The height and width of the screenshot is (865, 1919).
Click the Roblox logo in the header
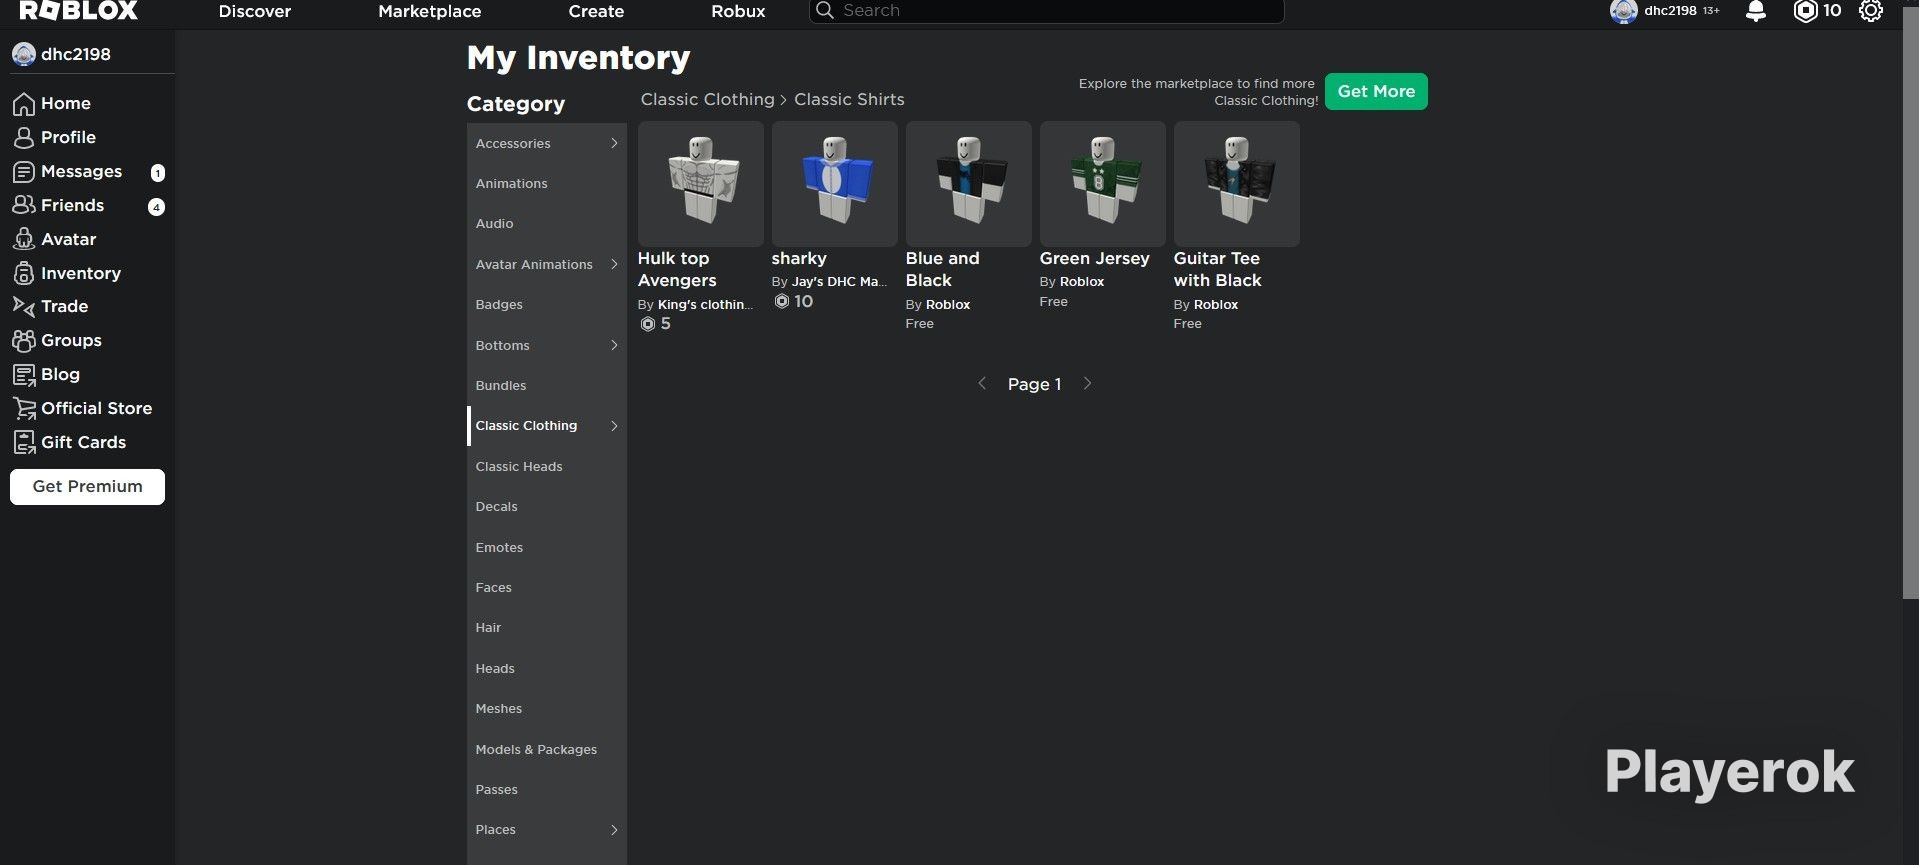[x=79, y=11]
